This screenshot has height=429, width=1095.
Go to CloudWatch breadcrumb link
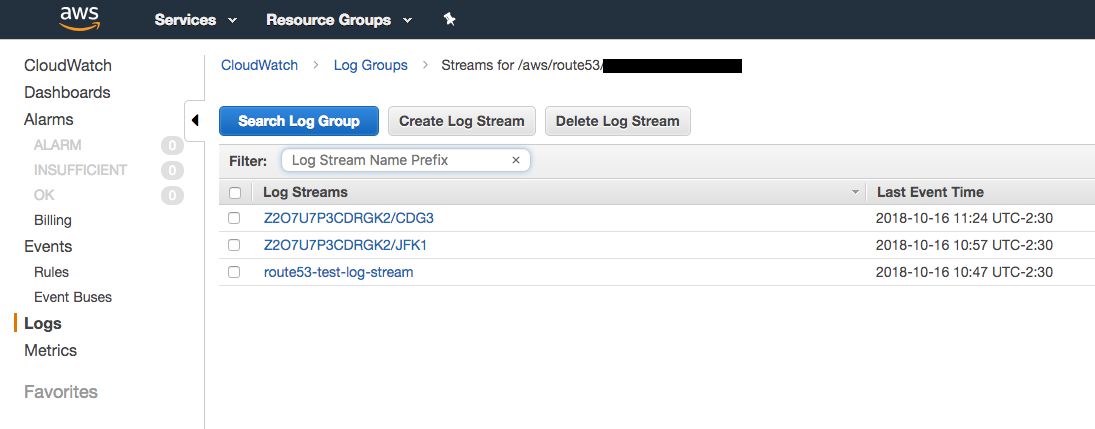pyautogui.click(x=259, y=65)
